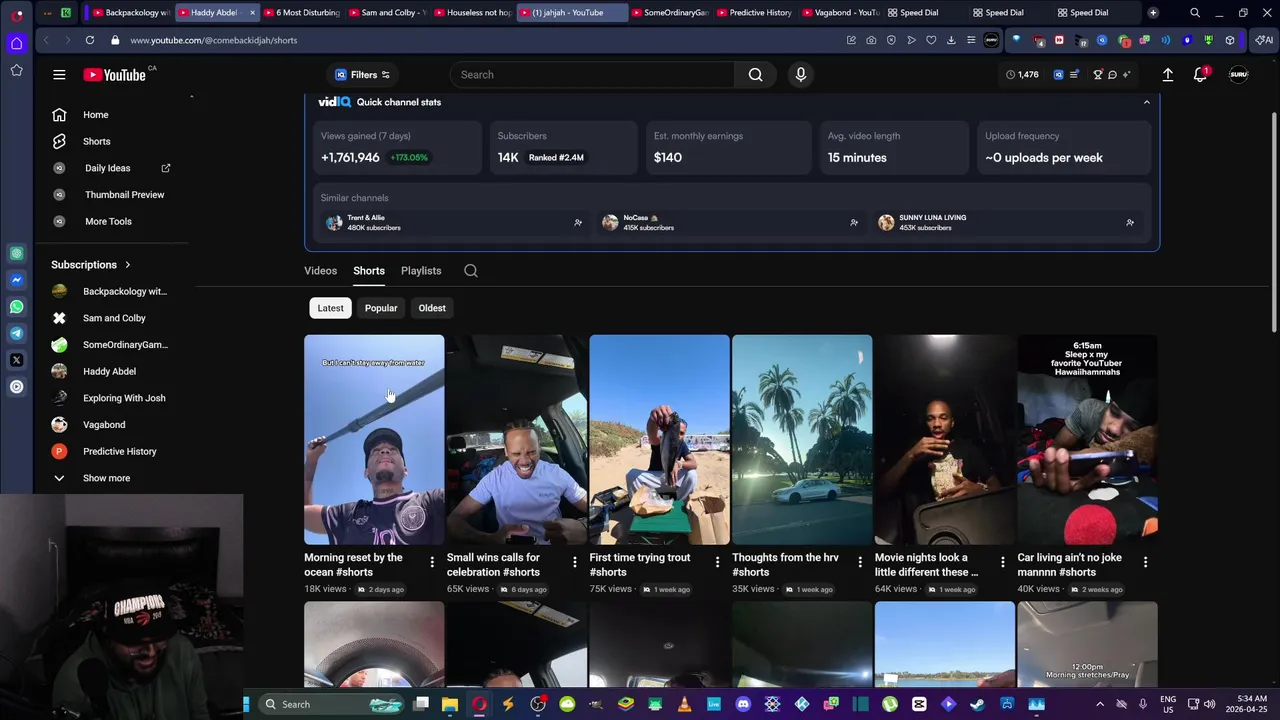This screenshot has width=1280, height=720.
Task: Open the vidIQ chat bubble icon
Action: pos(1112,75)
